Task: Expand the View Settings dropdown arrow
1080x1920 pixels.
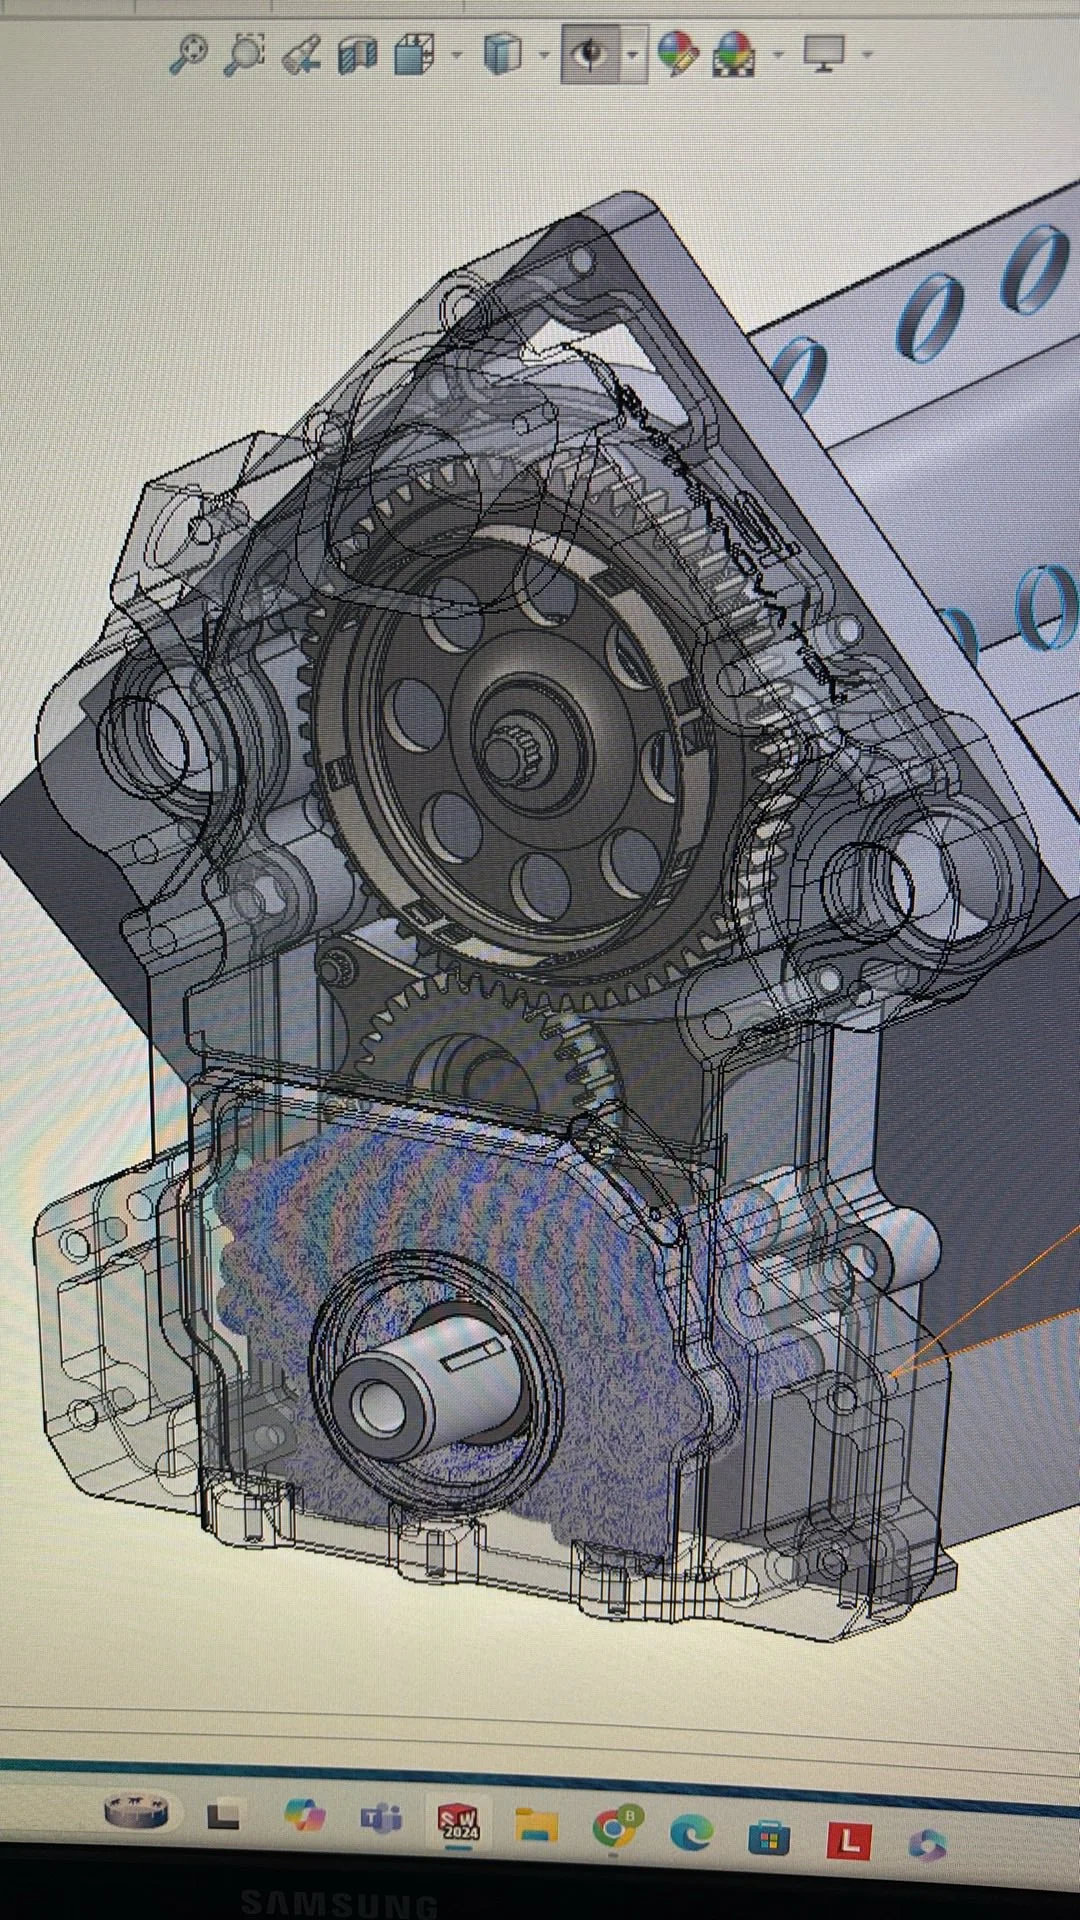Action: tap(867, 55)
